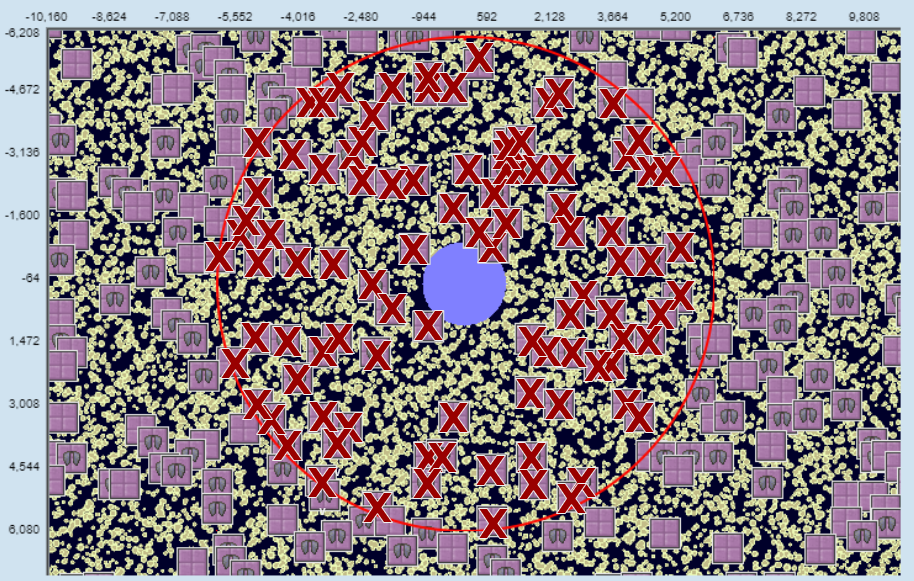Click the purple grid tile beneath the 9,808 label

pyautogui.click(x=861, y=40)
